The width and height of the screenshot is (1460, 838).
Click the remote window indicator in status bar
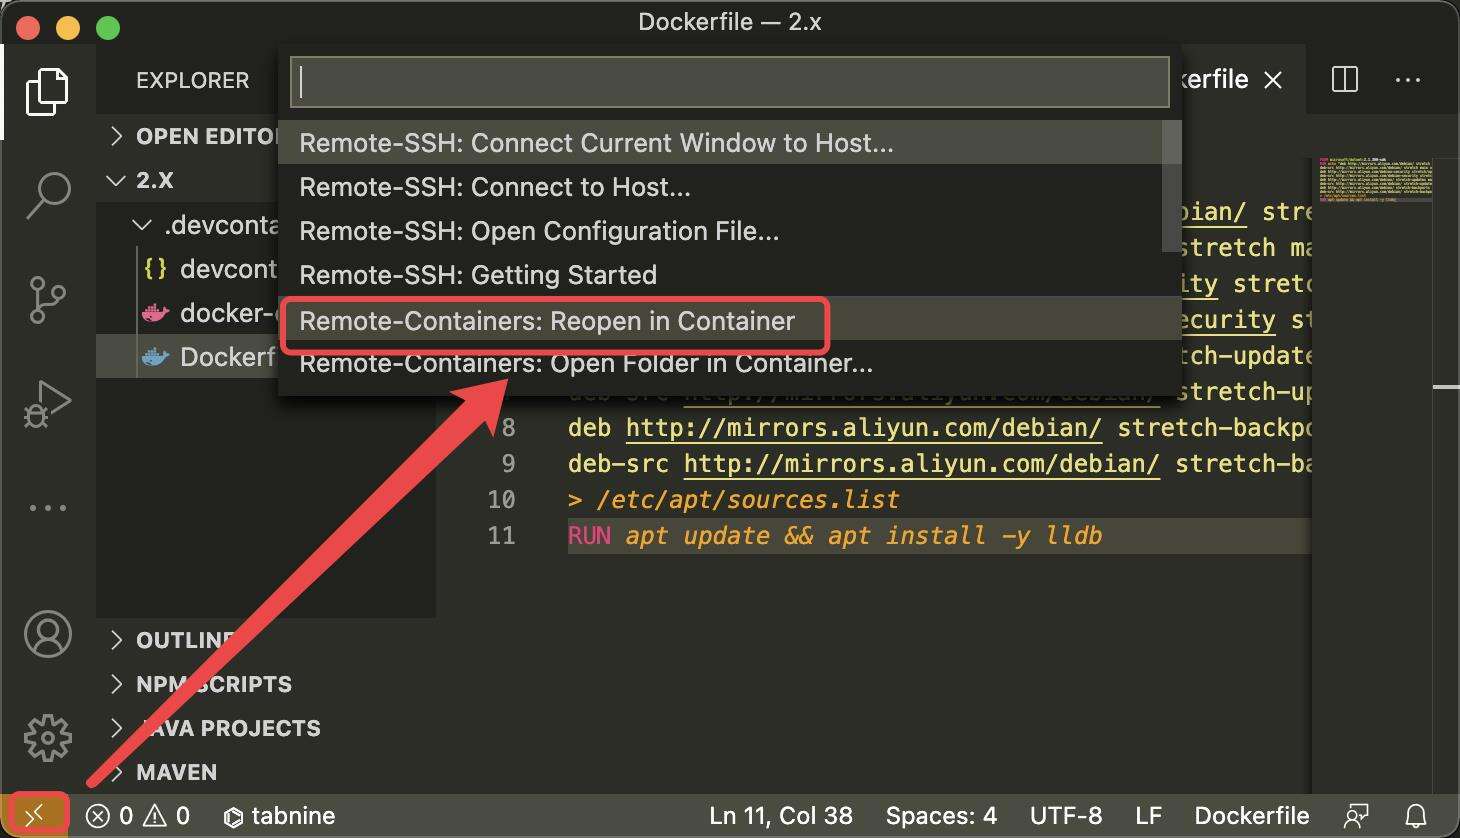click(x=35, y=816)
